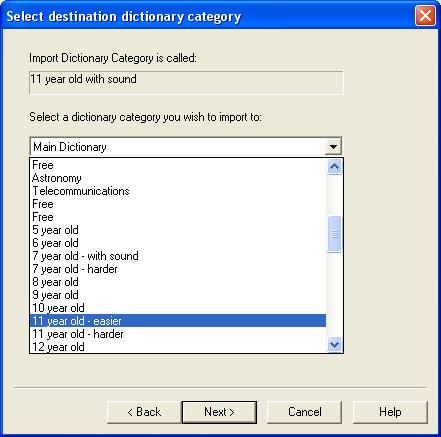Choose Telecommunications in the list
This screenshot has width=441, height=437.
pos(178,191)
